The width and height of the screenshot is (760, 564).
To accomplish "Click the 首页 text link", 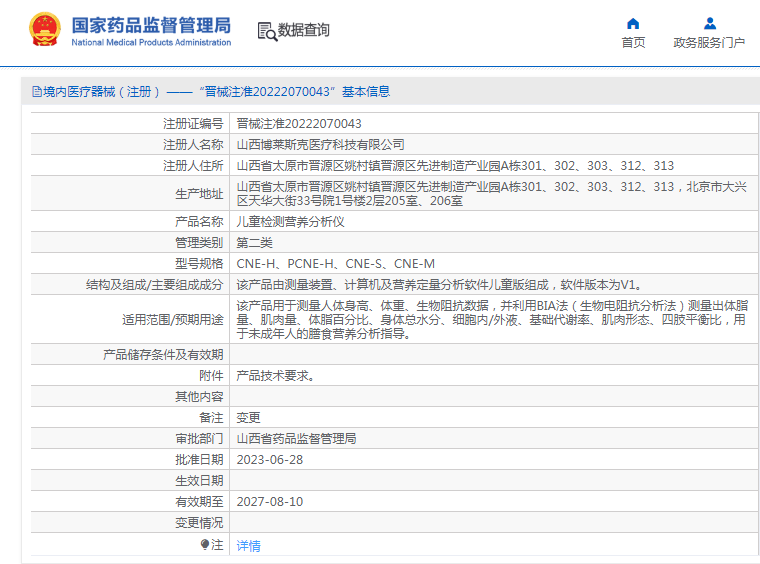I will click(633, 43).
